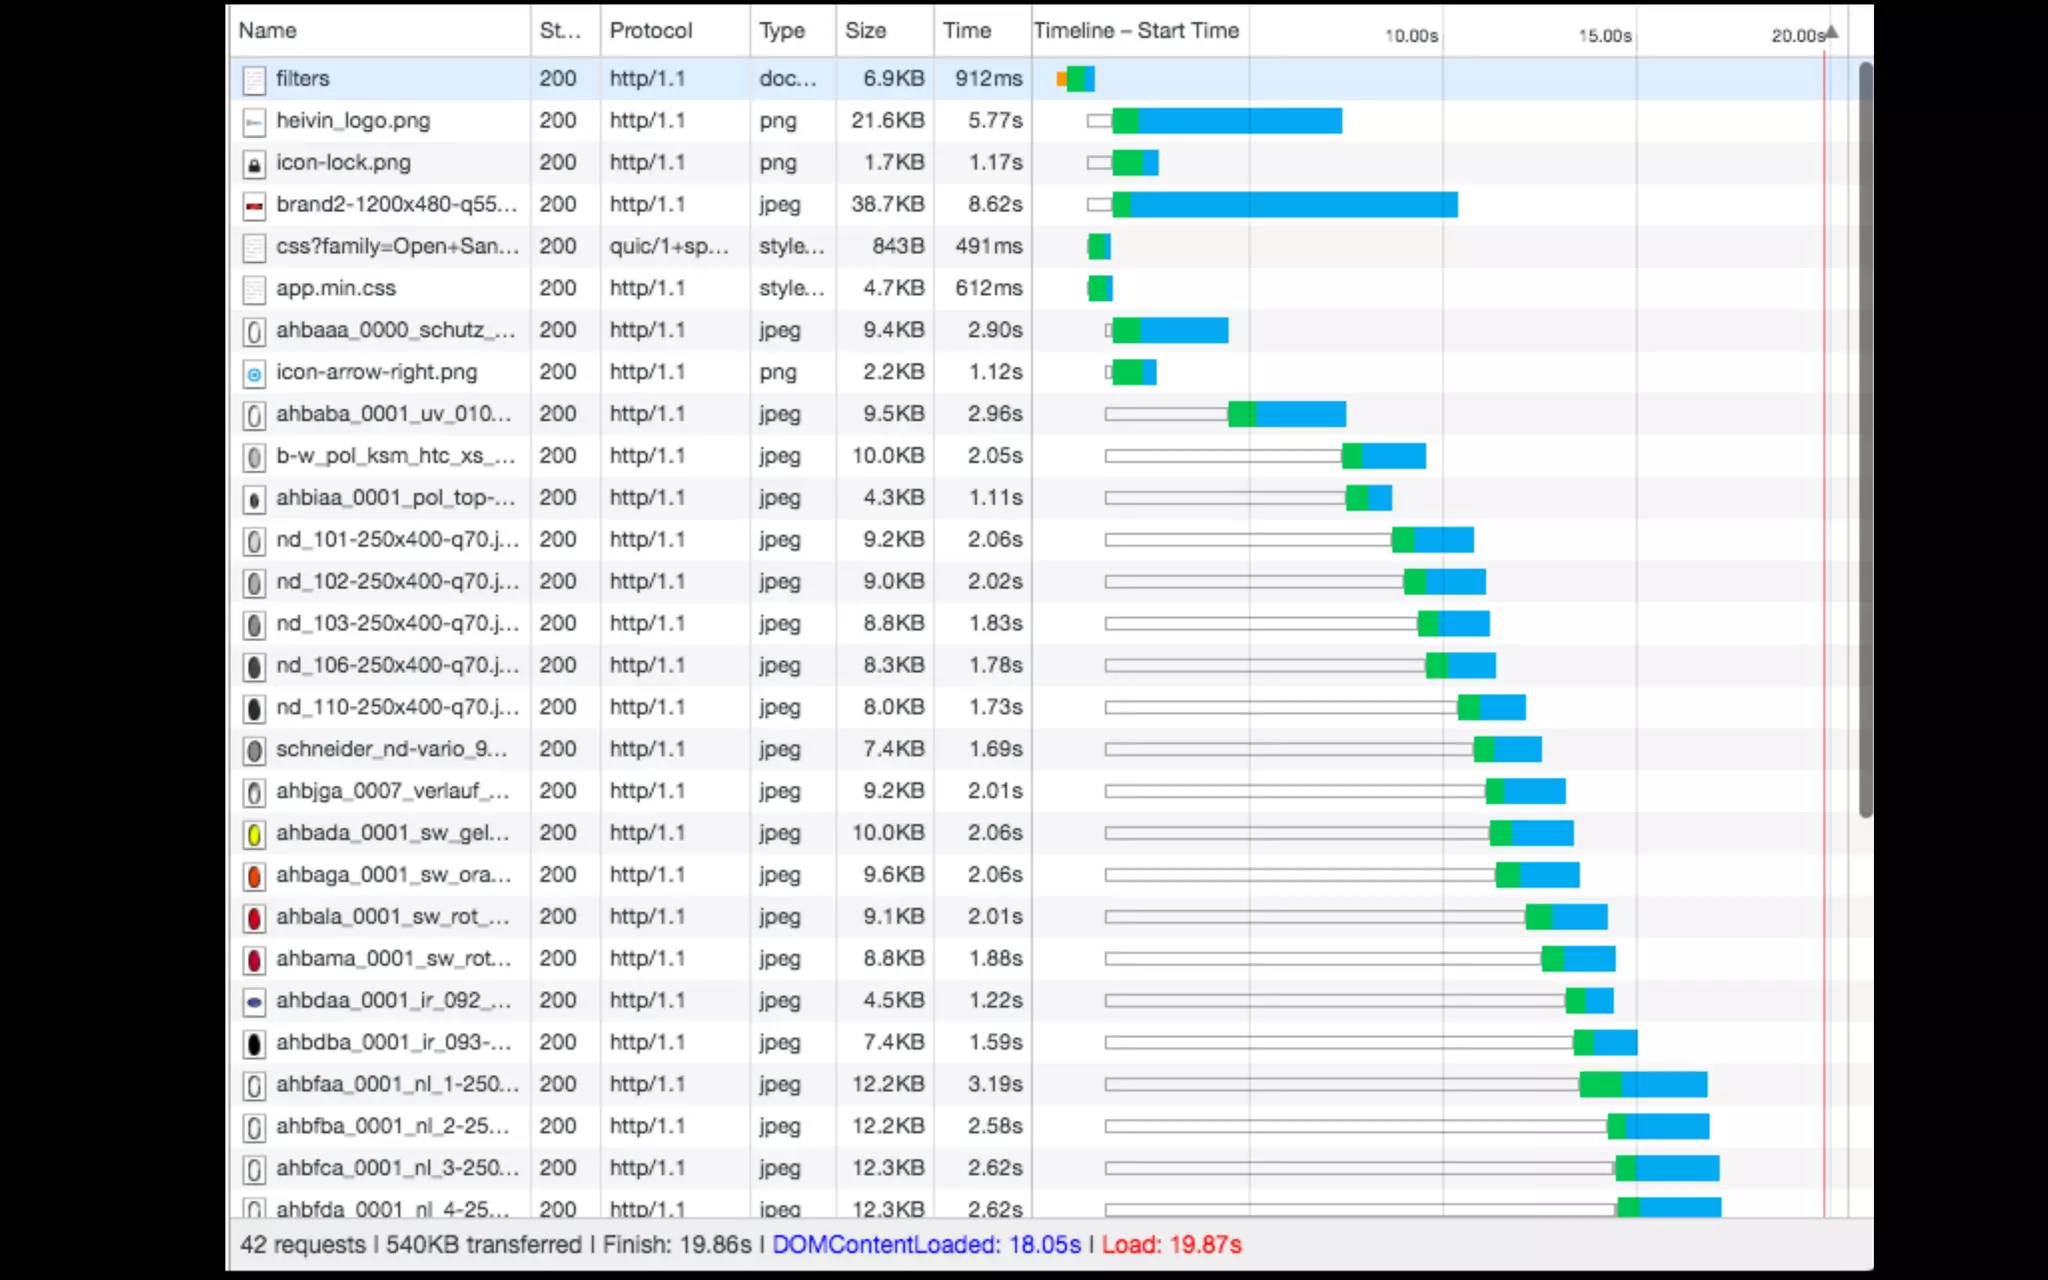Open Timeline – Start Time column header
The image size is (2048, 1280).
point(1136,31)
